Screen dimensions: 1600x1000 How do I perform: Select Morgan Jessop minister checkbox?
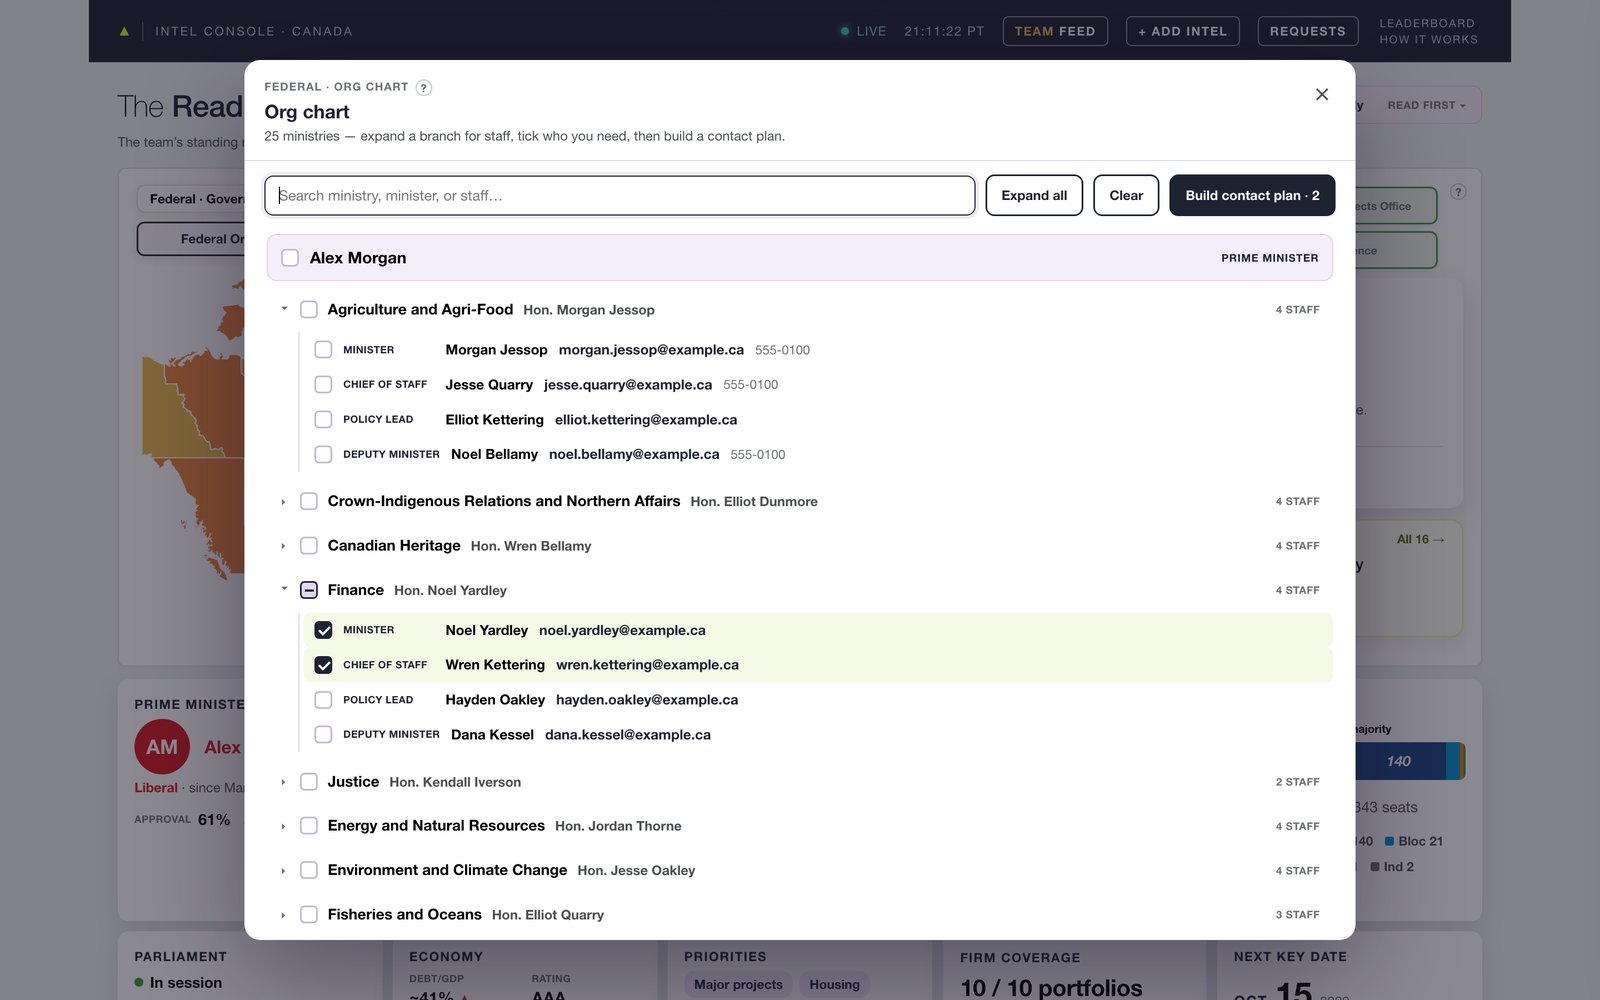323,350
